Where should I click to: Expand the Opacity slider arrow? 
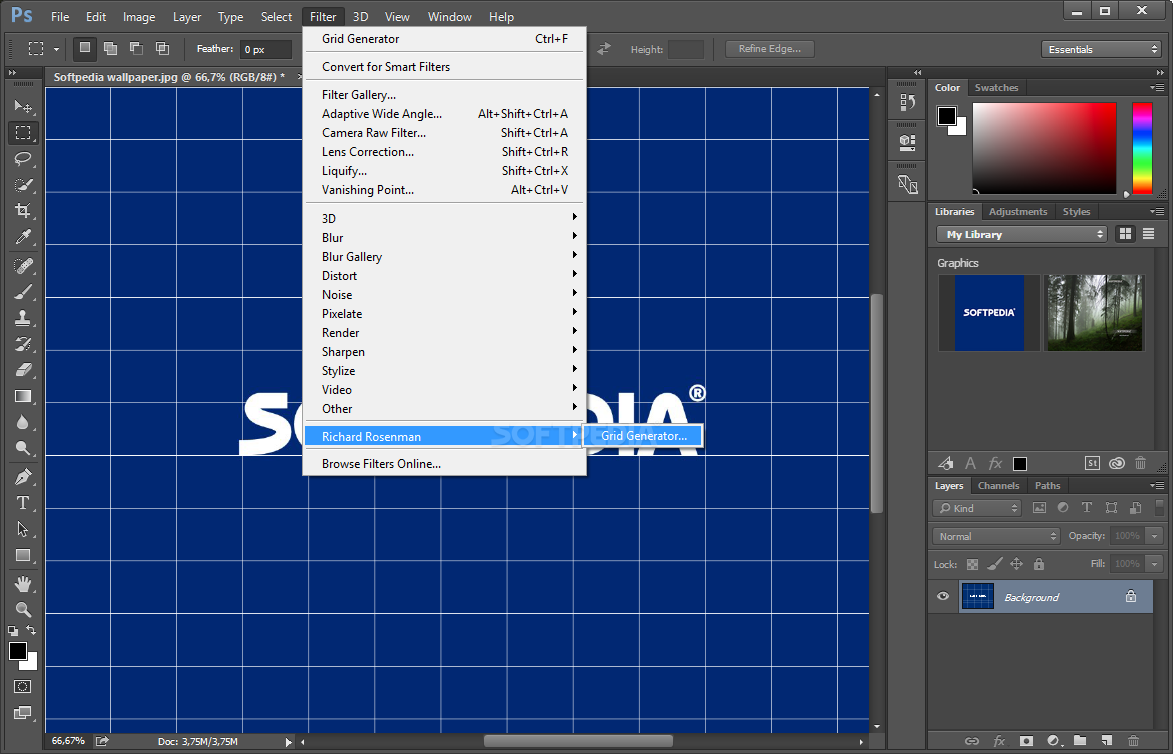(1154, 536)
